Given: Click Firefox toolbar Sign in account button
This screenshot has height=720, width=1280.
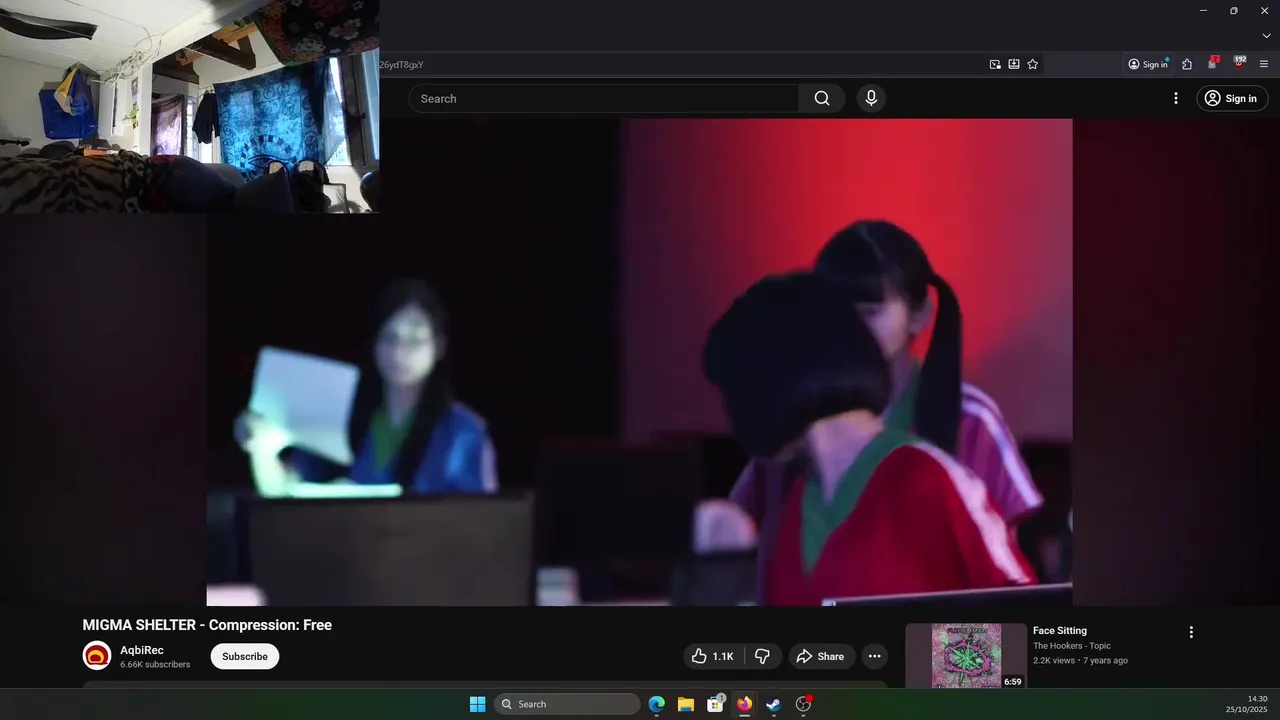Looking at the screenshot, I should [x=1148, y=64].
